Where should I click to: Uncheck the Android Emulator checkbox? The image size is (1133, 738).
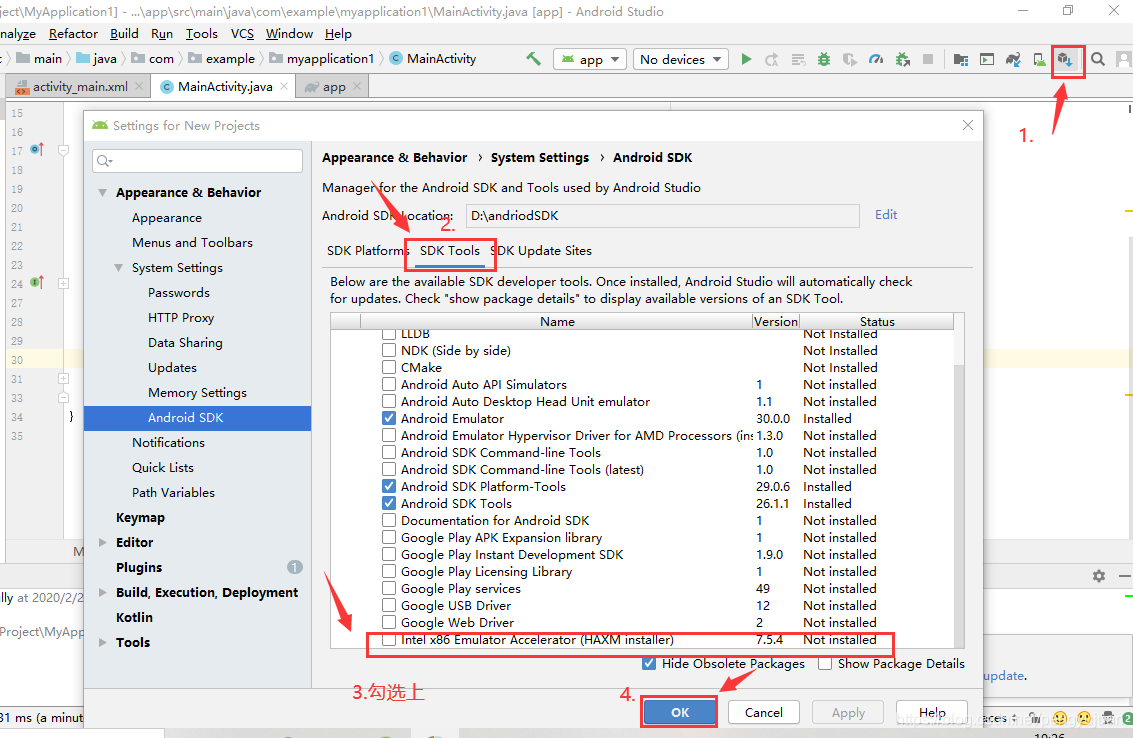pos(389,419)
